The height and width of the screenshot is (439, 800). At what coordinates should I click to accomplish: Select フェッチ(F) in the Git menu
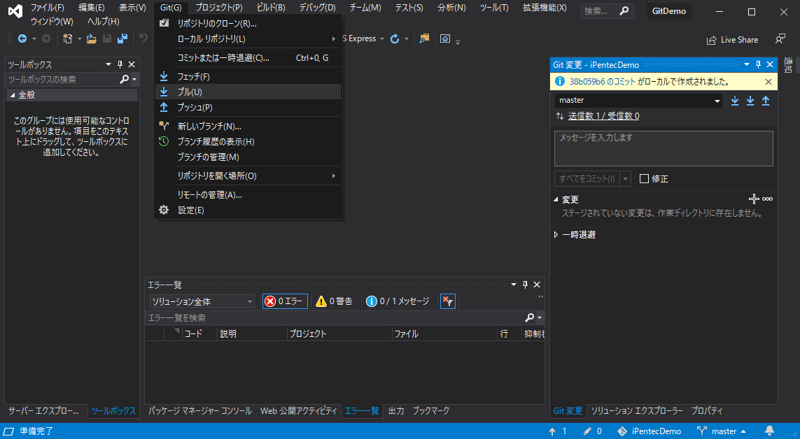pos(248,77)
